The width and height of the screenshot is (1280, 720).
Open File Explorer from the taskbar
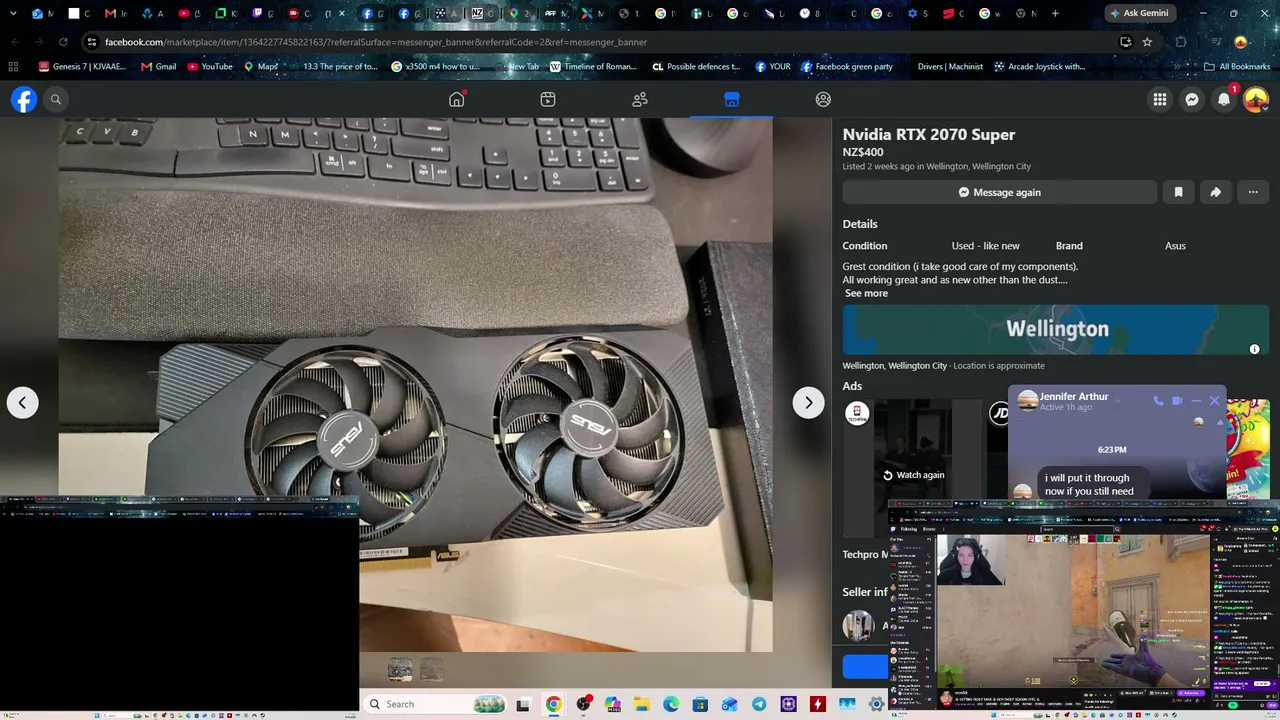(x=641, y=704)
